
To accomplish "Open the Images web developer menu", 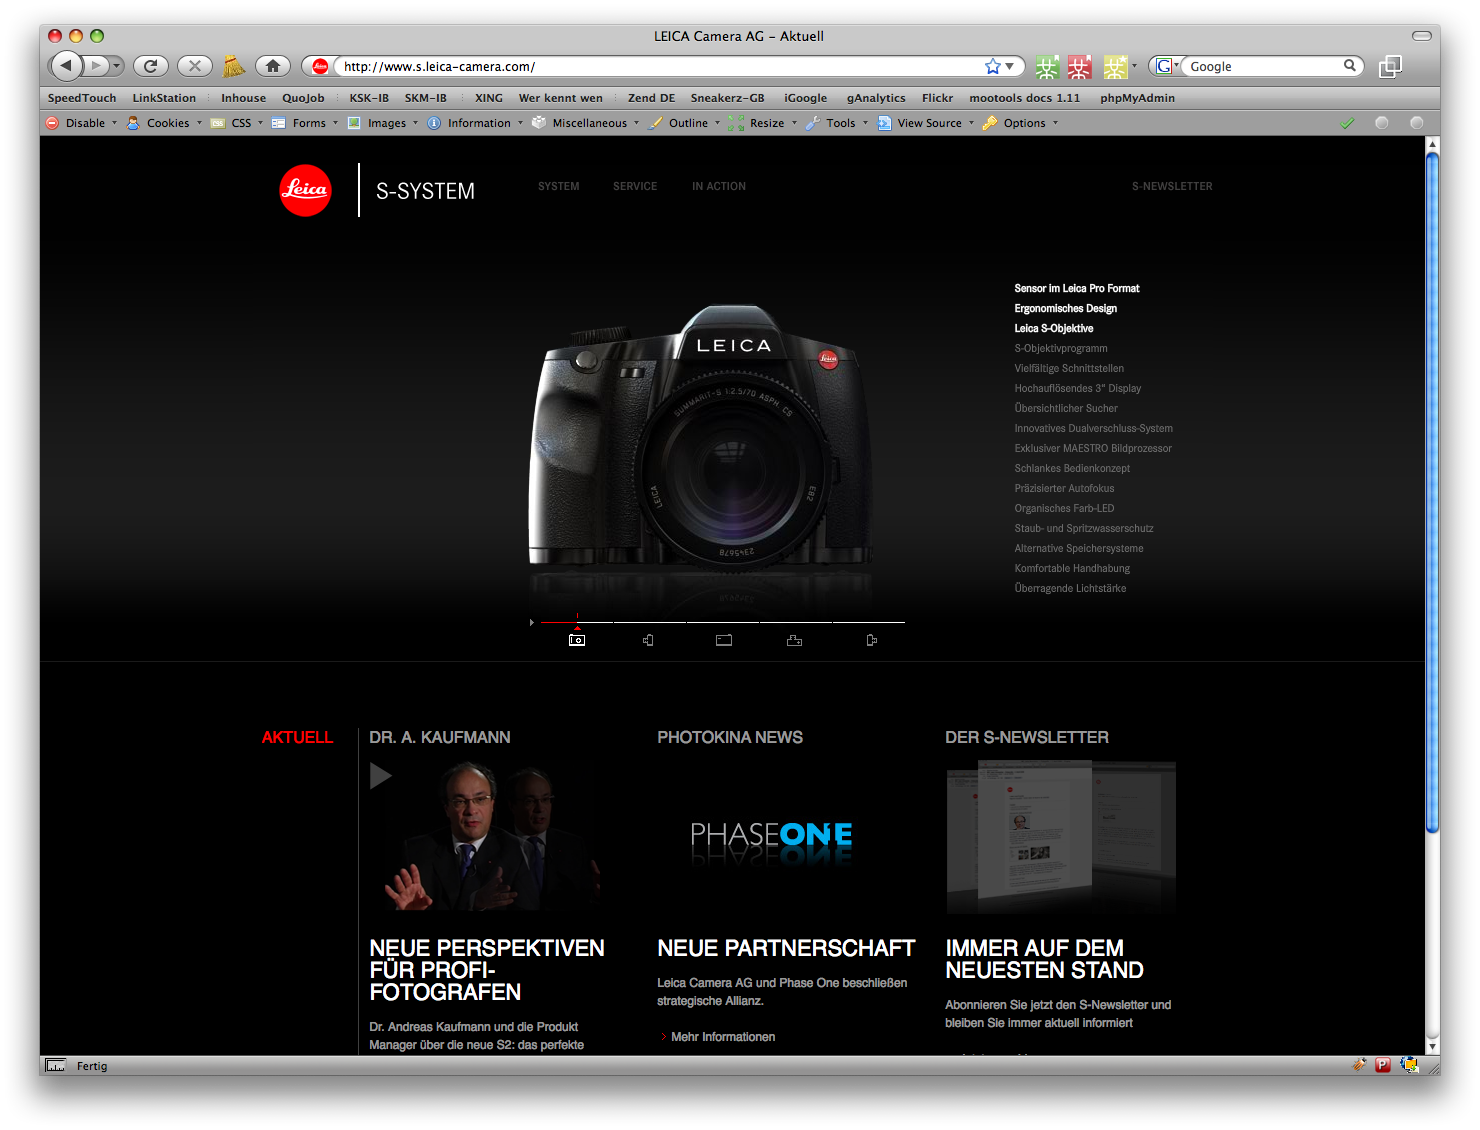I will 383,123.
